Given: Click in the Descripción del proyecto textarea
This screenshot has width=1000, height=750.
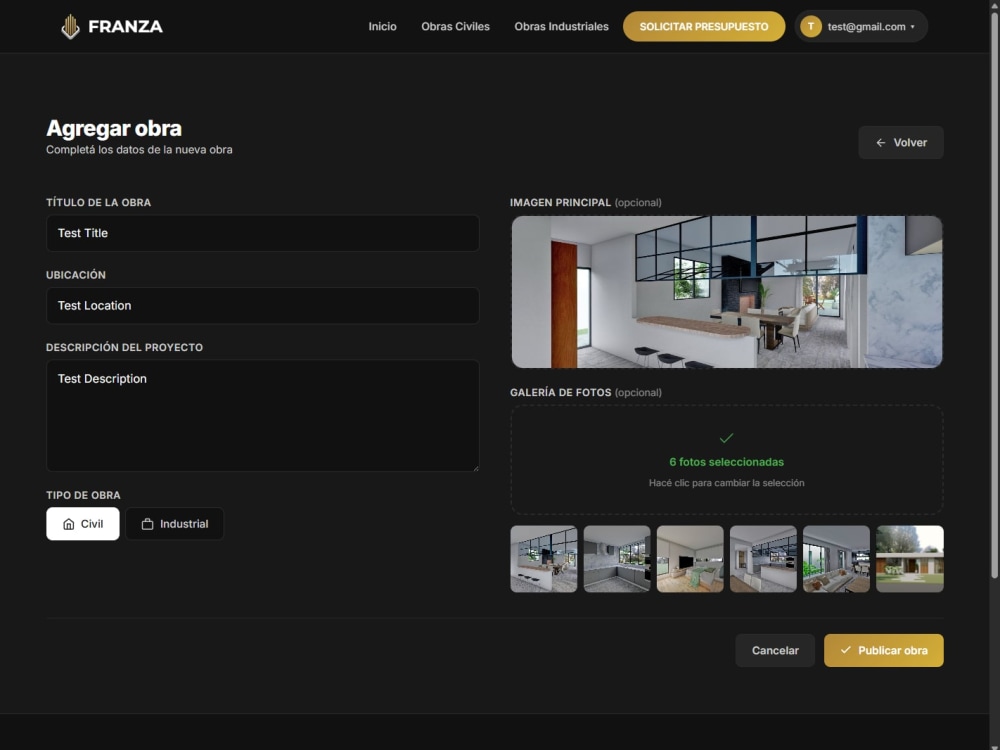Looking at the screenshot, I should pyautogui.click(x=263, y=416).
